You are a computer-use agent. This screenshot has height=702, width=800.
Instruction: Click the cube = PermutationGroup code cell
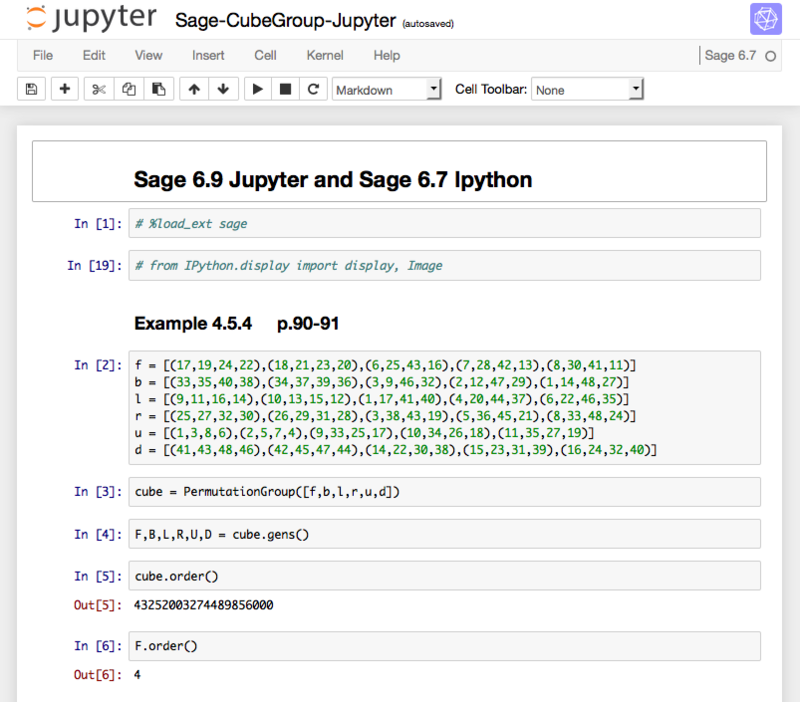(x=444, y=492)
